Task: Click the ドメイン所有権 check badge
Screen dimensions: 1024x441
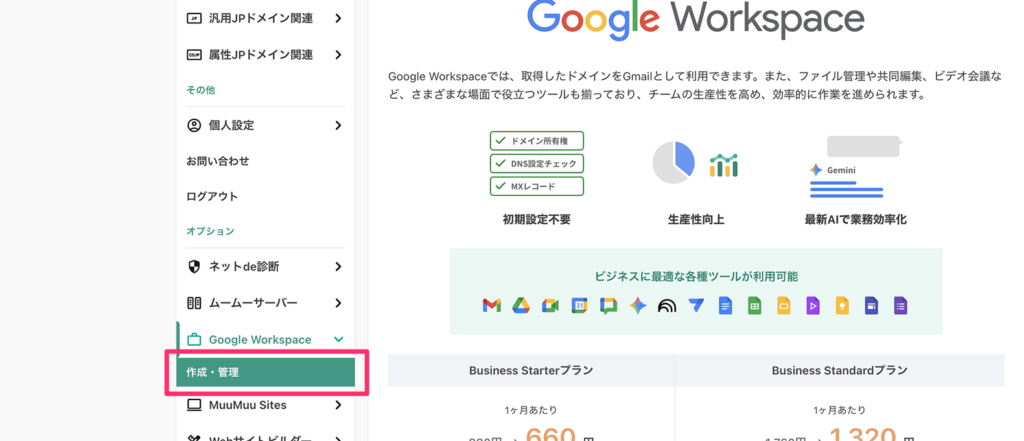Action: point(537,141)
